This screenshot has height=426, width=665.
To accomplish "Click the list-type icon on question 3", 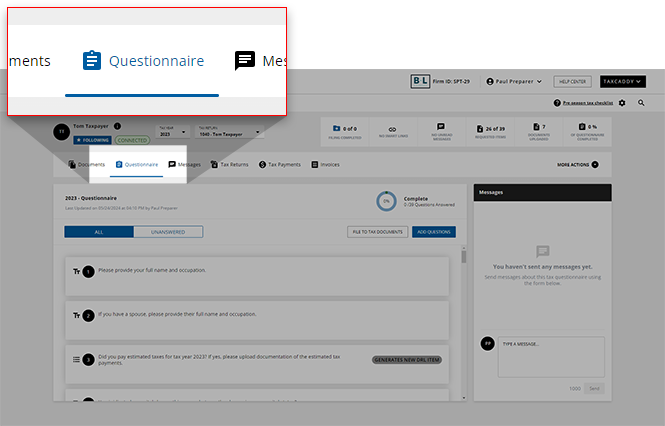I will click(76, 360).
